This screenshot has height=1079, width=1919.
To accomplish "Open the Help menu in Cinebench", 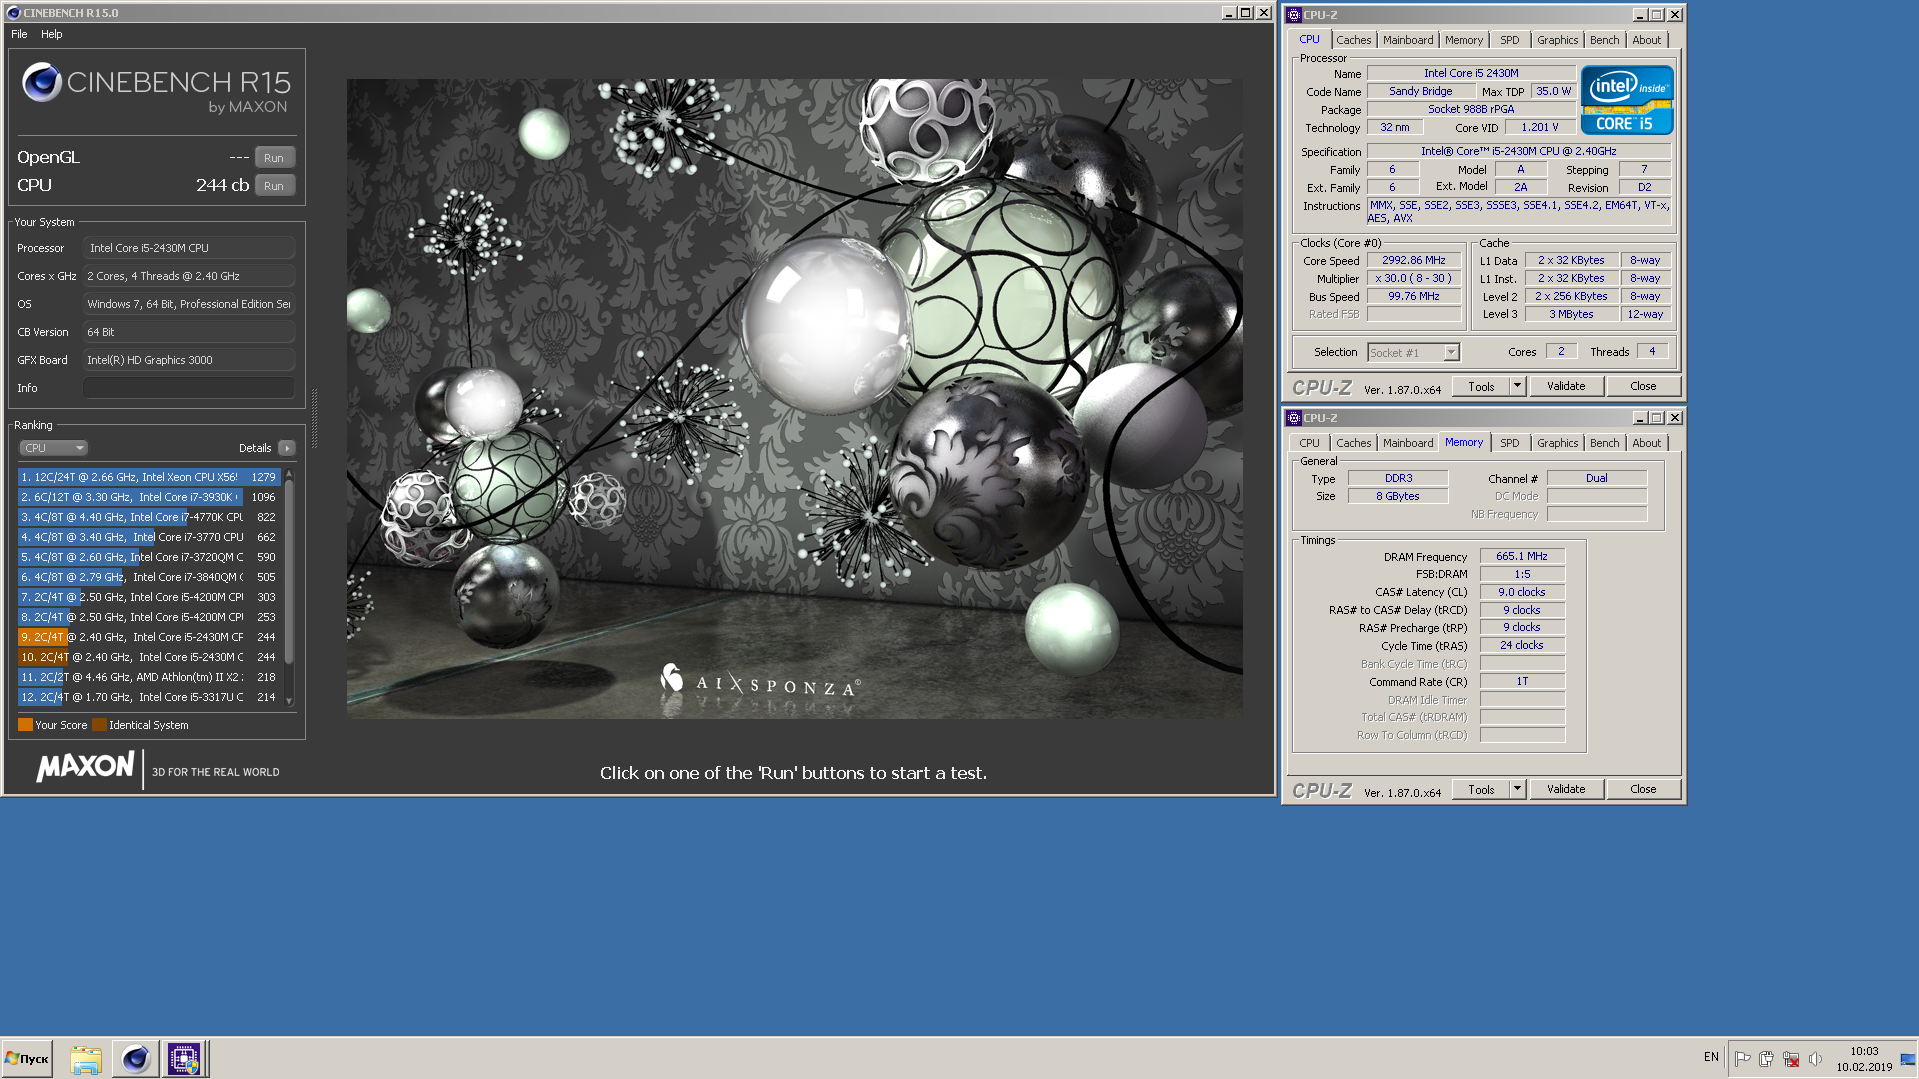I will (52, 34).
